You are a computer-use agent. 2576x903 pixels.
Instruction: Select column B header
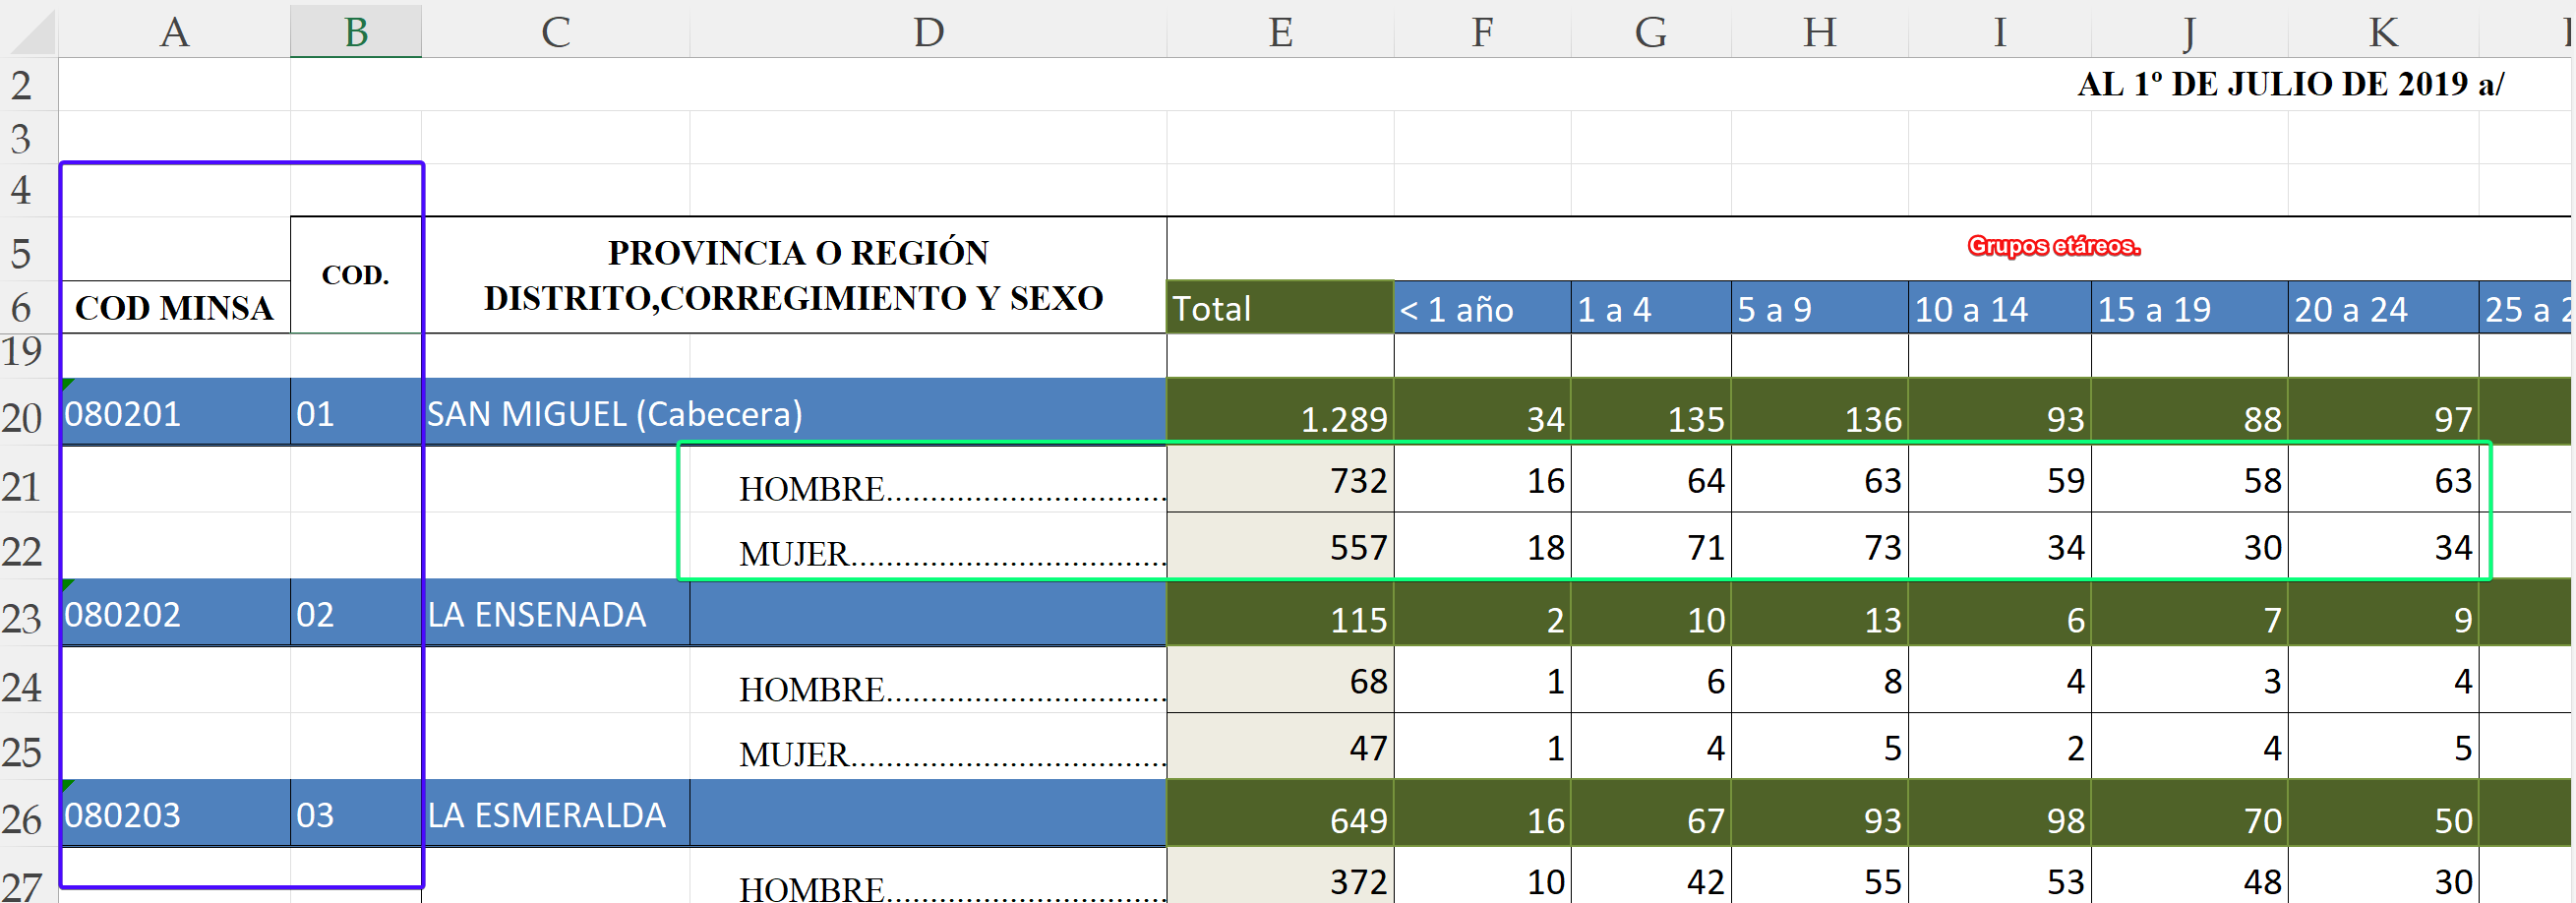pyautogui.click(x=356, y=32)
